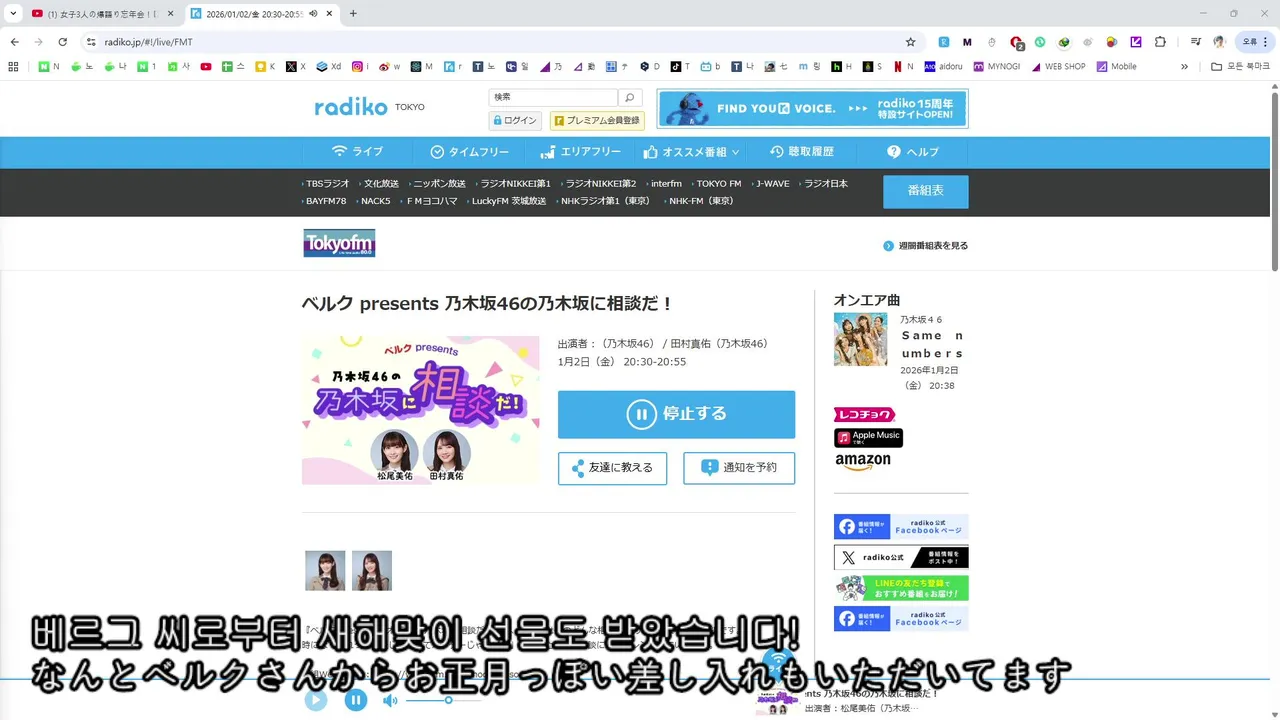Open the apps grid in bookmarks bar

(x=13, y=67)
